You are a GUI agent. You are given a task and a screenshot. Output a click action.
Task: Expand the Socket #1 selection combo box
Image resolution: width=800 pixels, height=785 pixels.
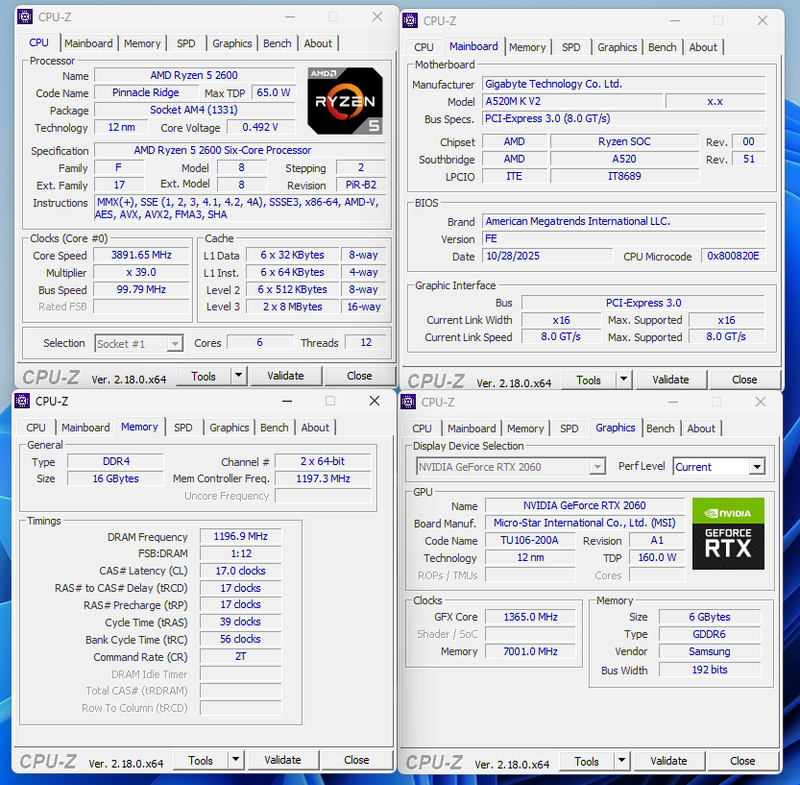coord(175,343)
